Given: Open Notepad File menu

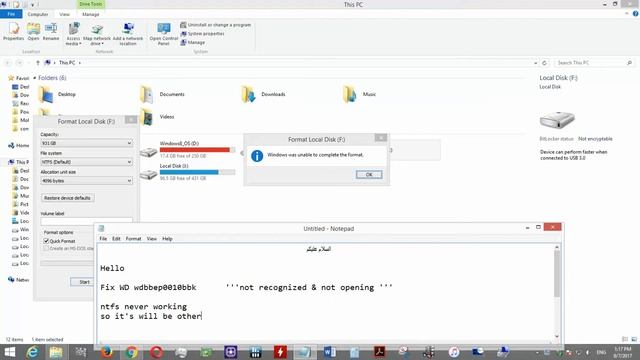Looking at the screenshot, I should coord(103,239).
